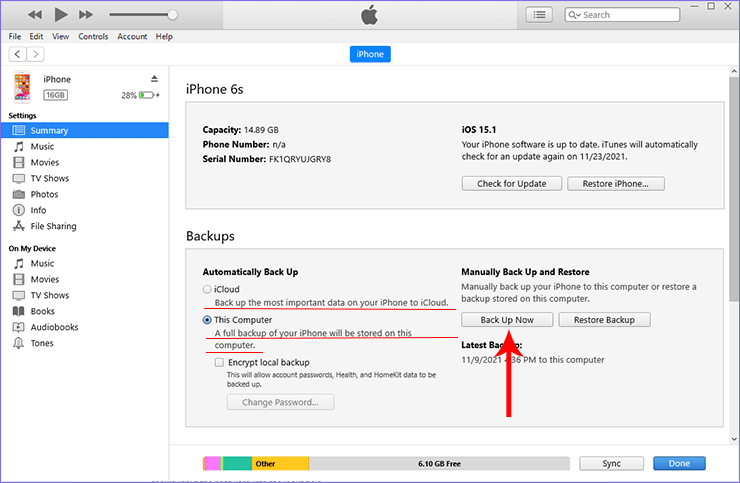Viewport: 740px width, 483px height.
Task: Click the vertical scrollbar thumb
Action: pos(734,189)
